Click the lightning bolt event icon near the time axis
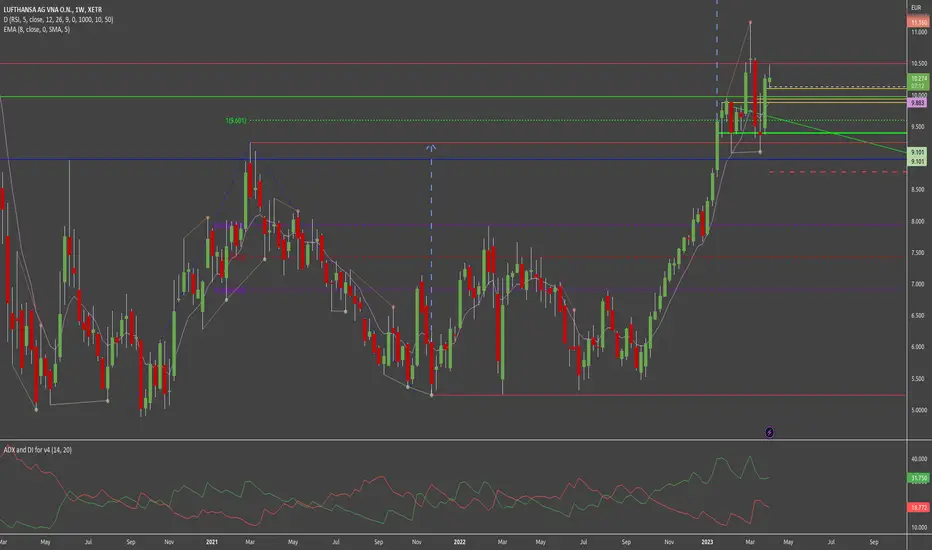932x550 pixels. (769, 432)
